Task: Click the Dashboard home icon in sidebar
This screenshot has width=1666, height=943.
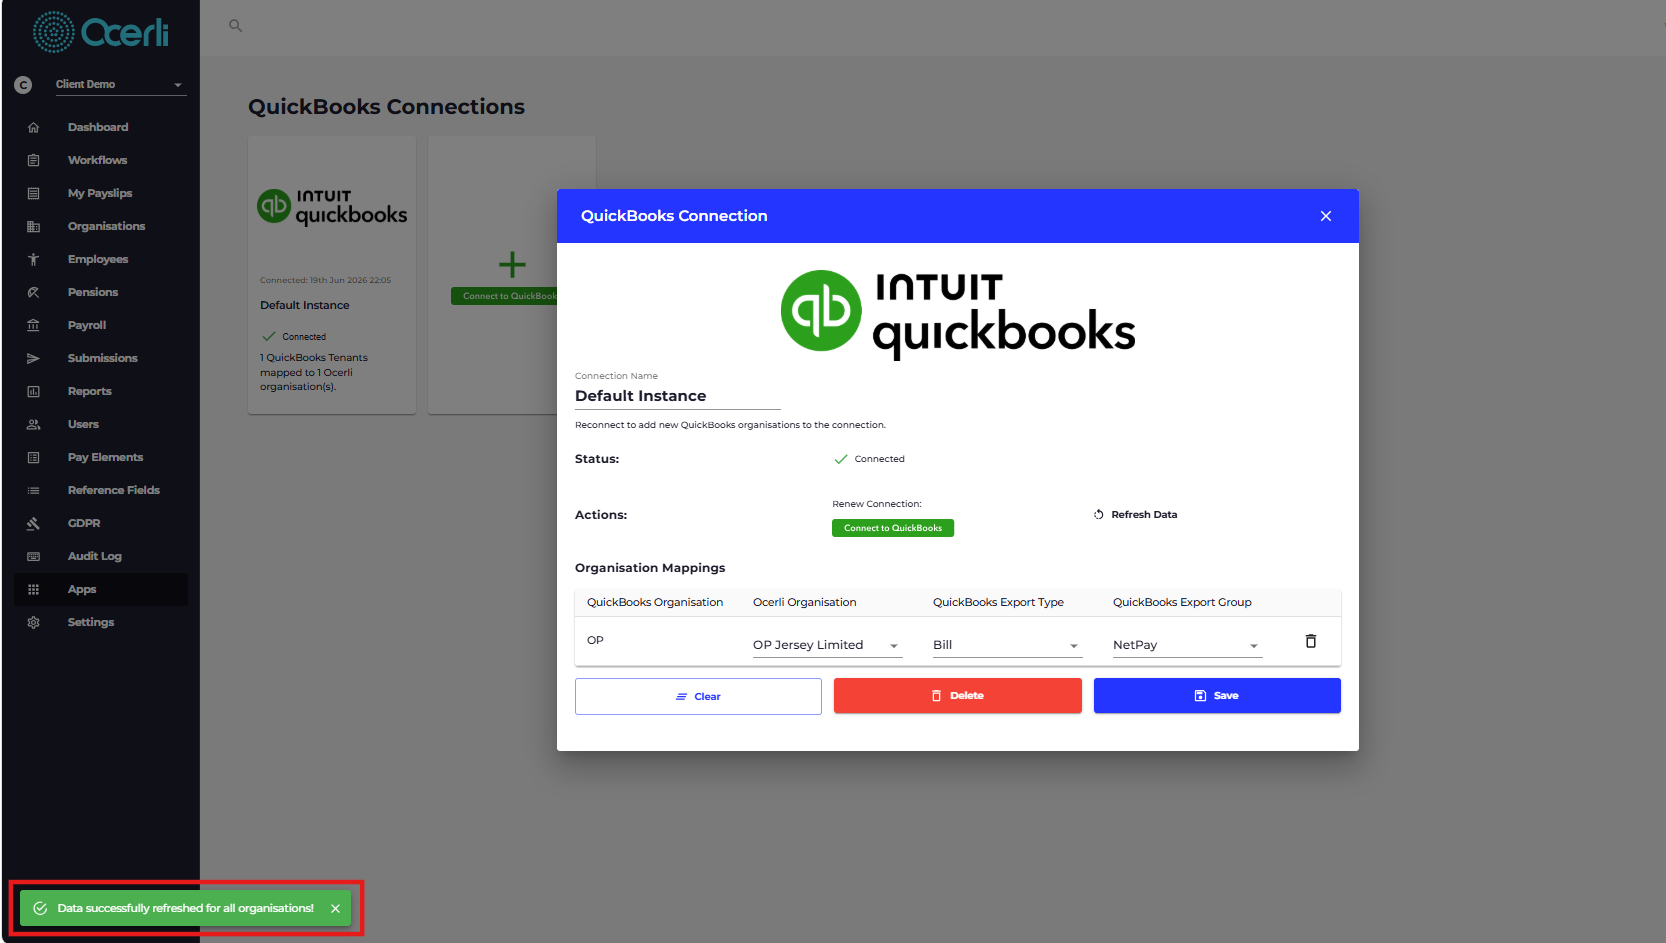Action: tap(34, 127)
